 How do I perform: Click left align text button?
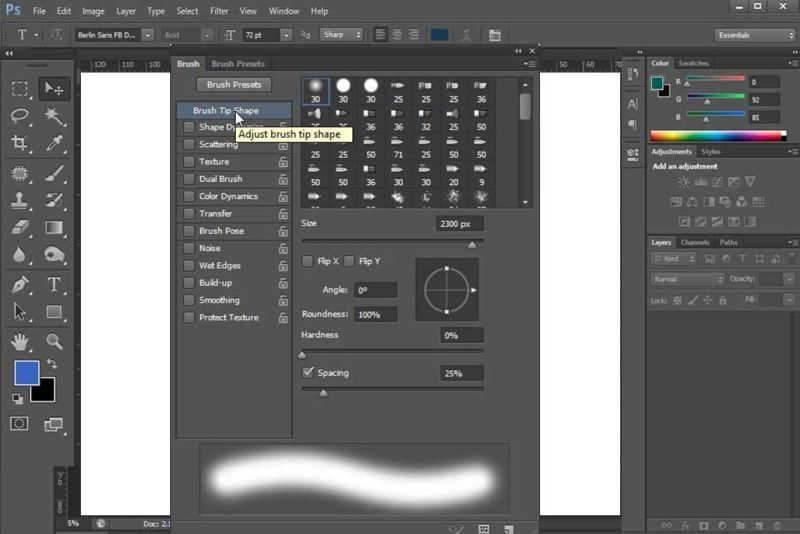[380, 35]
